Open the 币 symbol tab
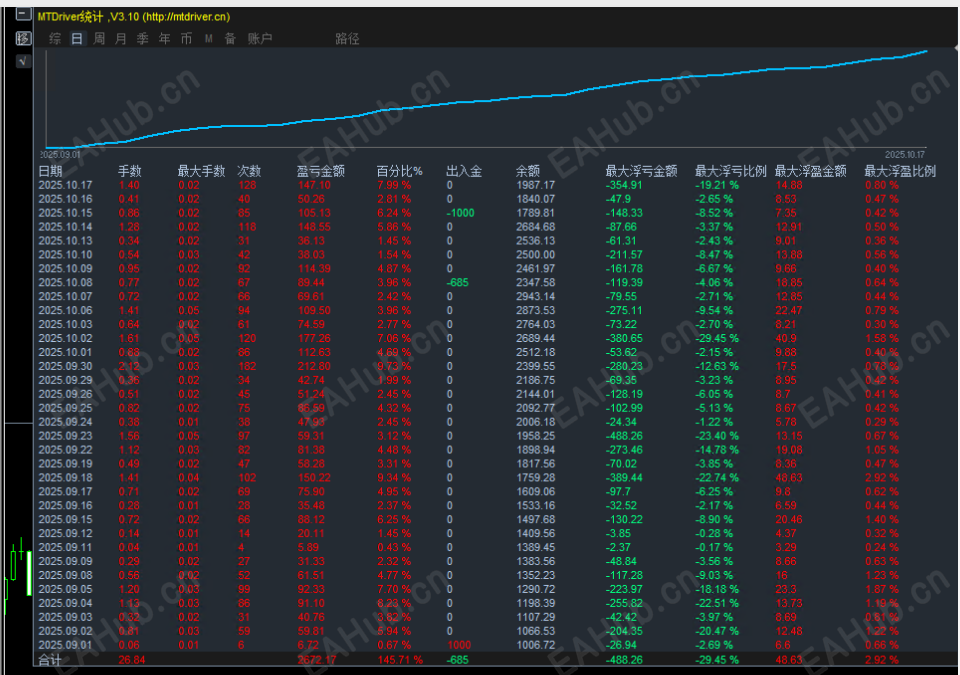The image size is (960, 675). point(186,39)
